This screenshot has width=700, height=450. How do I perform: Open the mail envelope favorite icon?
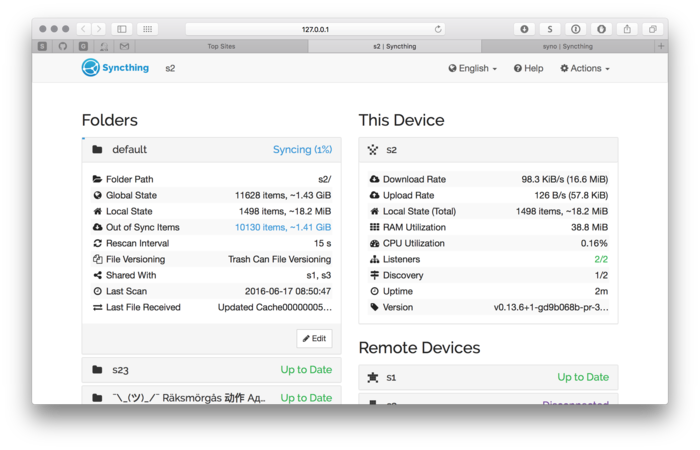[x=125, y=46]
